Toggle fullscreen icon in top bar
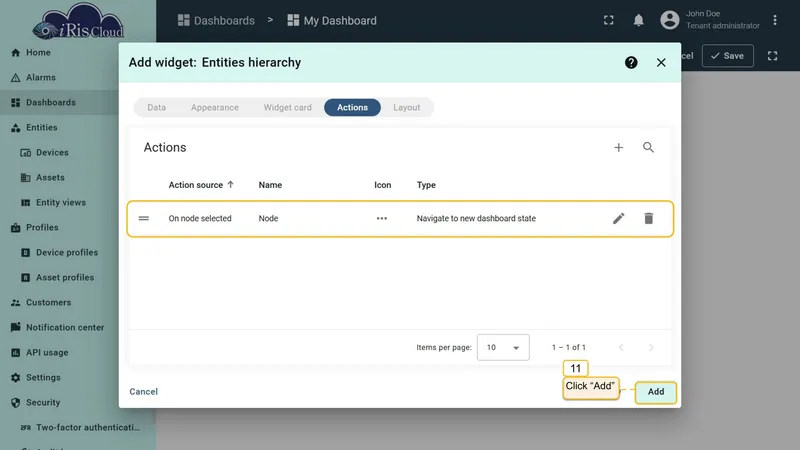The height and width of the screenshot is (450, 800). (609, 20)
